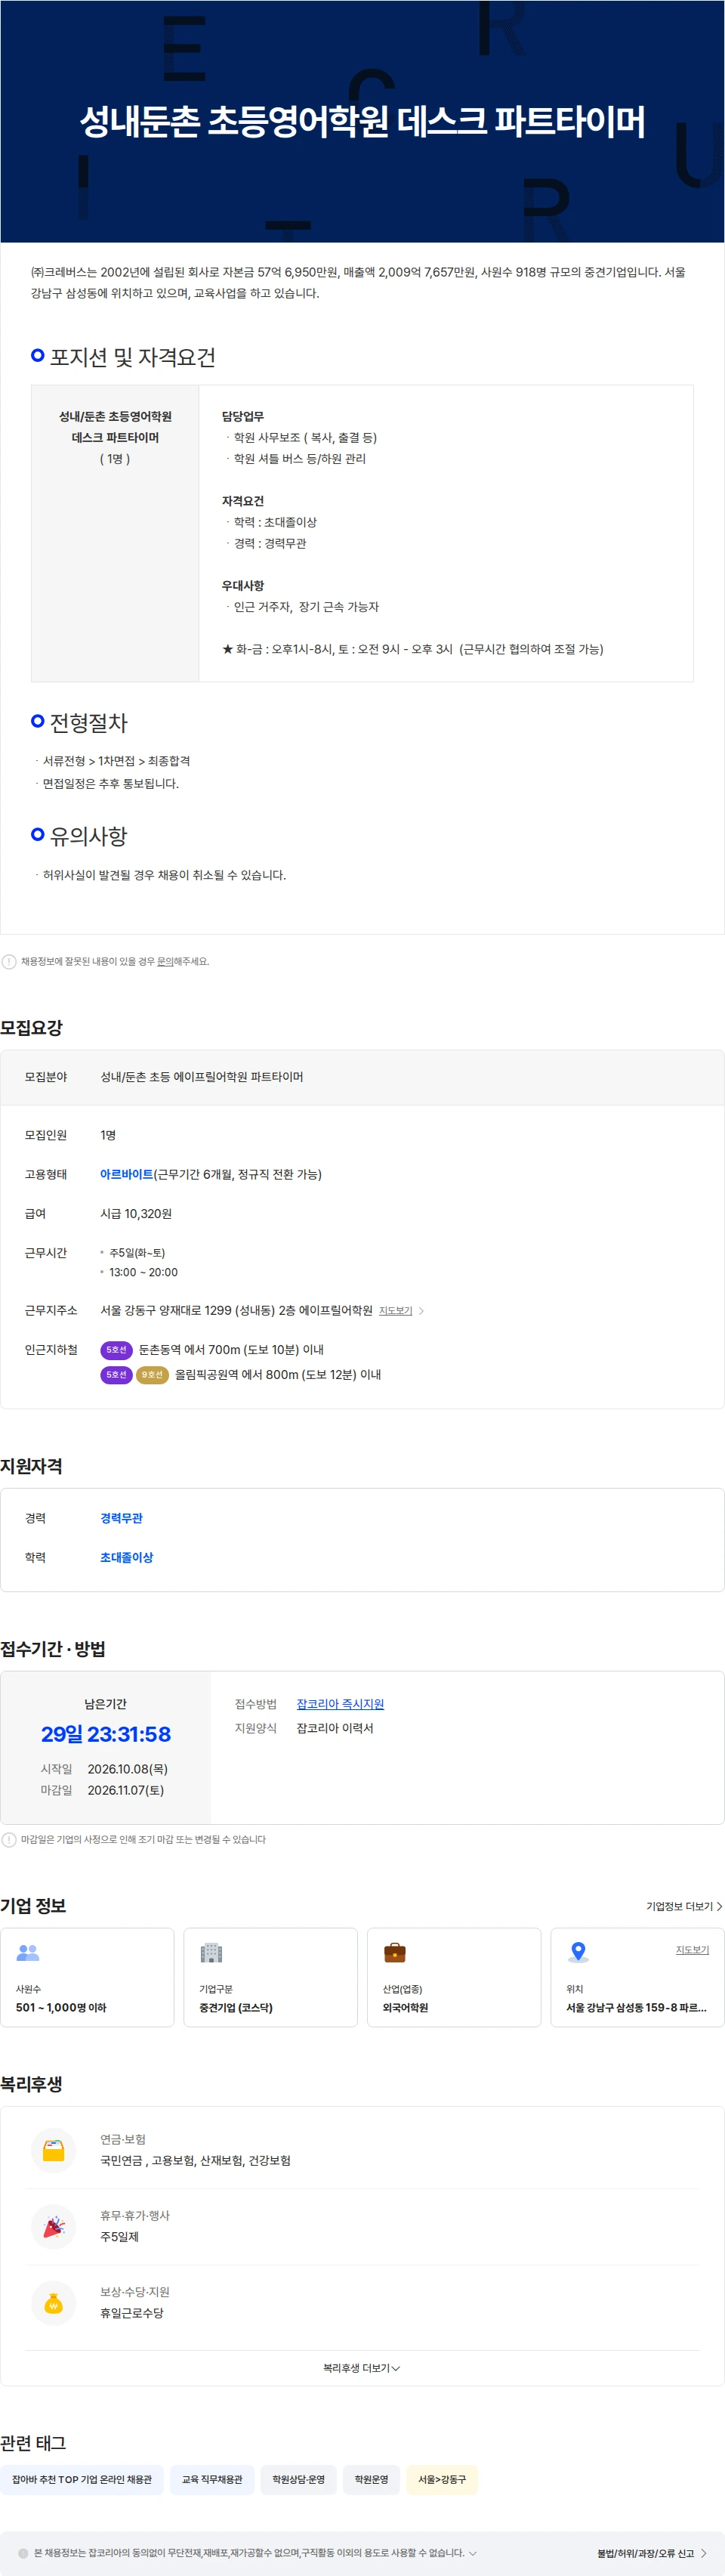The image size is (725, 2576).
Task: Click the gray circle icon in footer notice
Action: pos(23,2553)
